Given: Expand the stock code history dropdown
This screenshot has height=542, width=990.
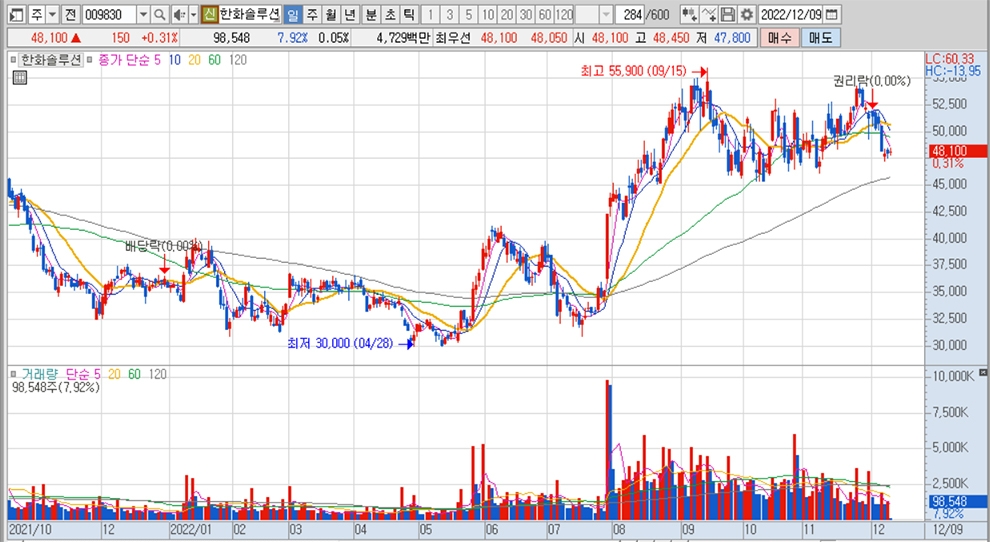Looking at the screenshot, I should click(143, 14).
